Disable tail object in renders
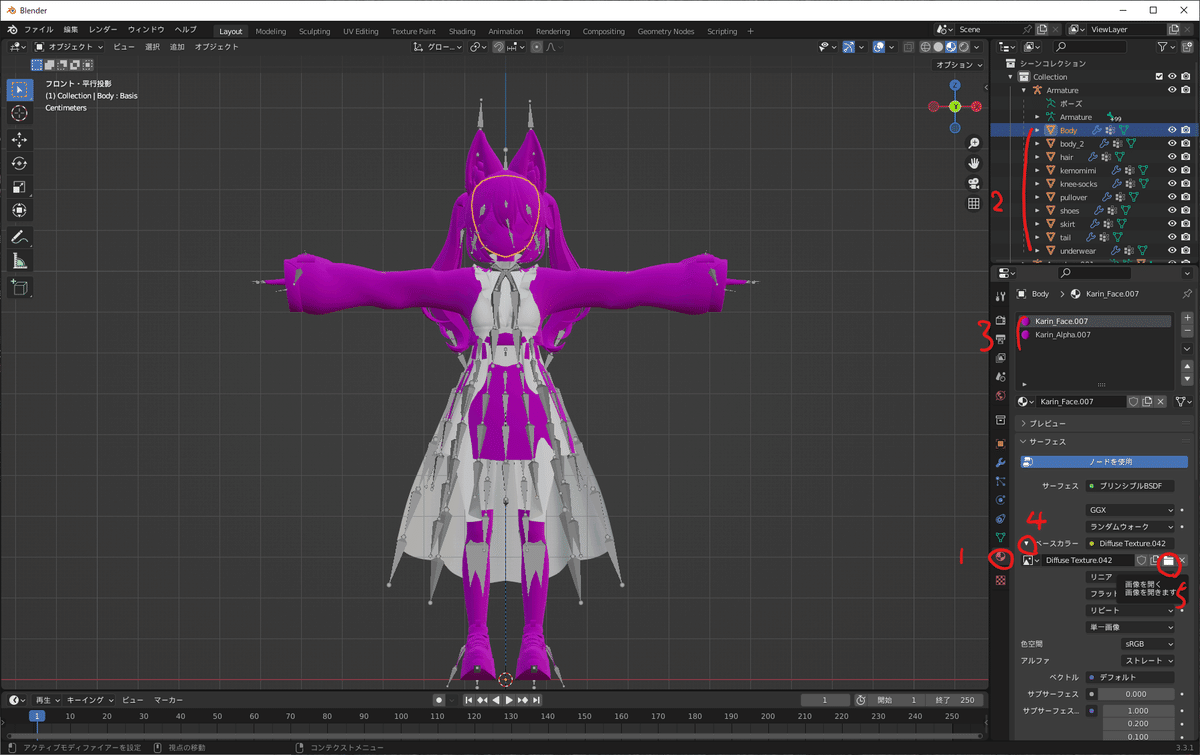The height and width of the screenshot is (755, 1200). click(1186, 237)
